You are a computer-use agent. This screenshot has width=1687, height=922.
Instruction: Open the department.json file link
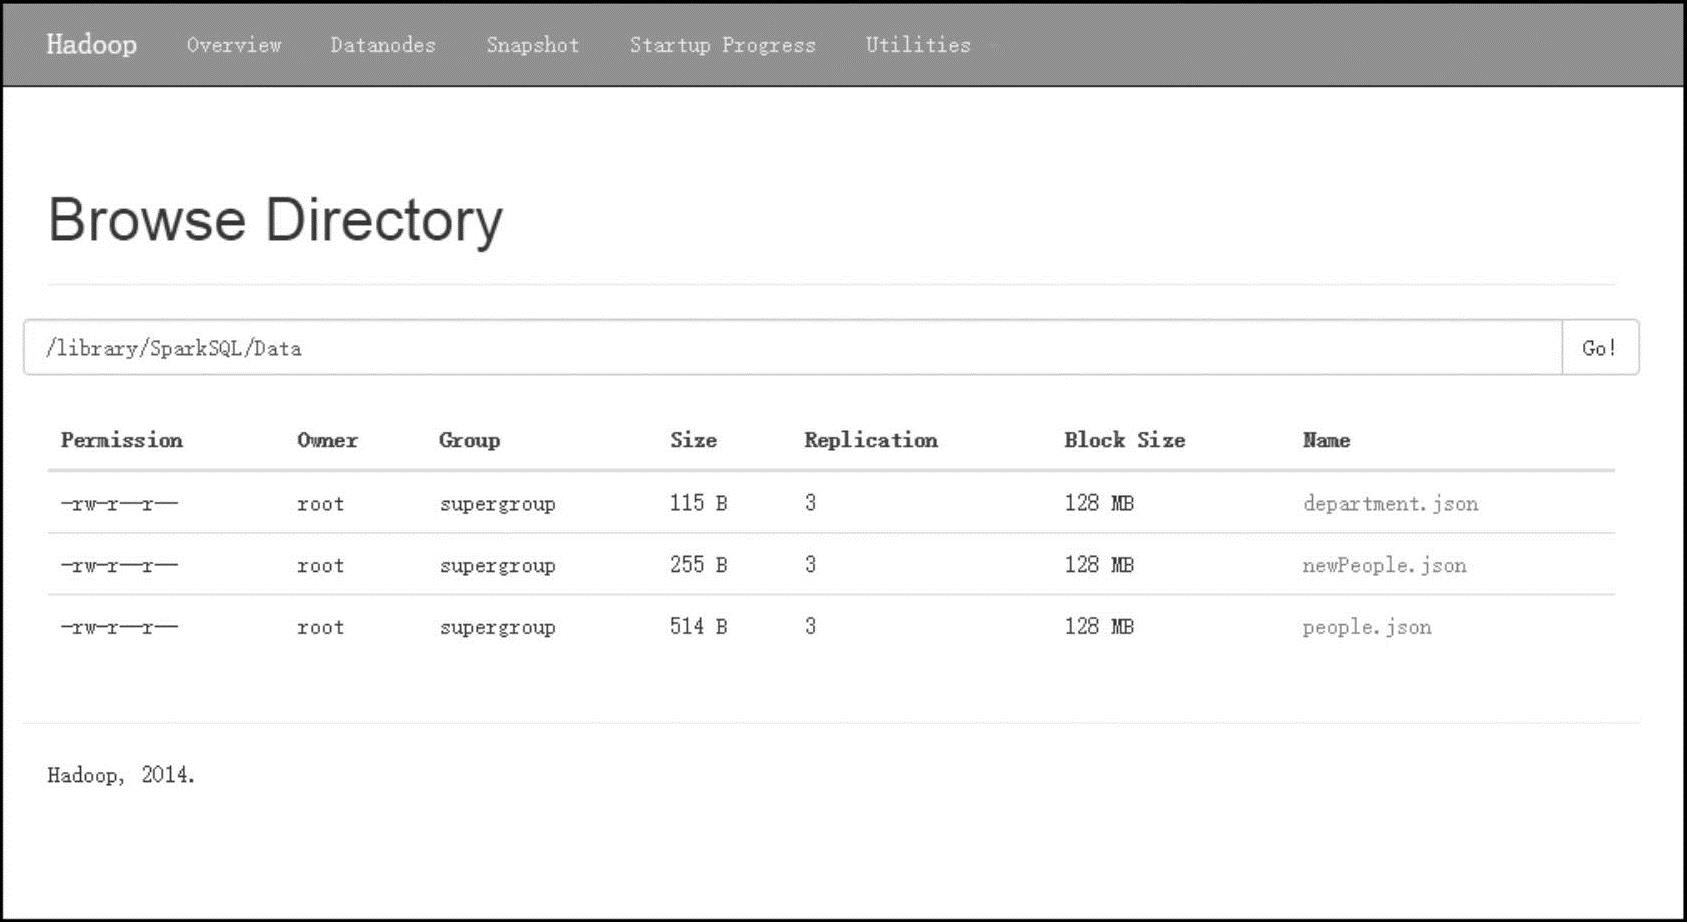1389,504
